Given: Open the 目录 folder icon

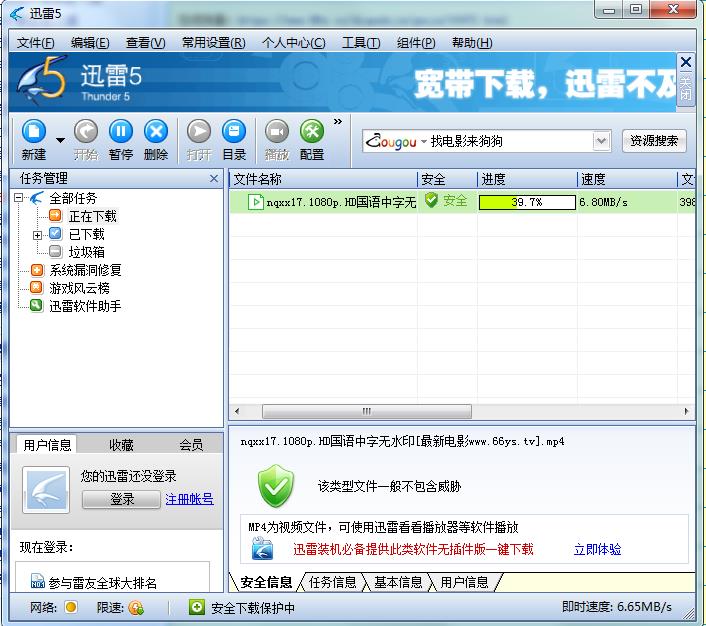Looking at the screenshot, I should click(x=234, y=141).
